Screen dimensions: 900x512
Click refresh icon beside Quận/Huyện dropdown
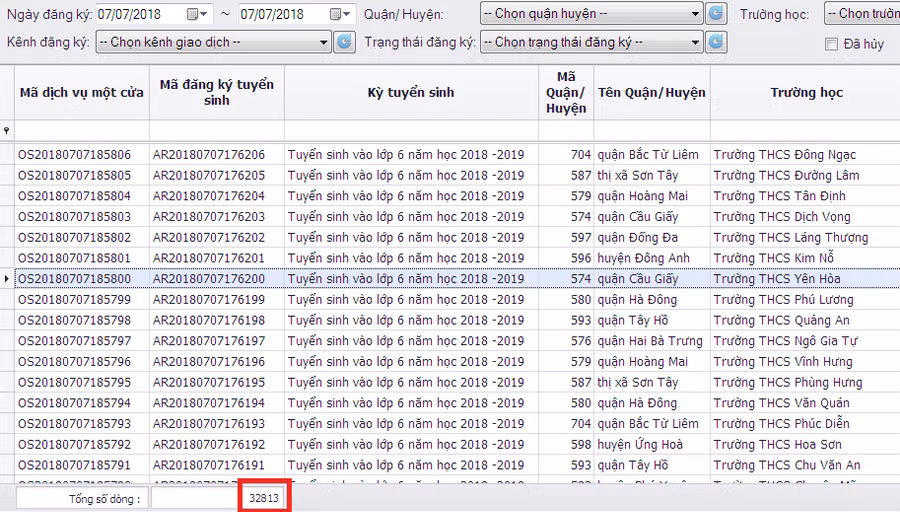pyautogui.click(x=716, y=14)
